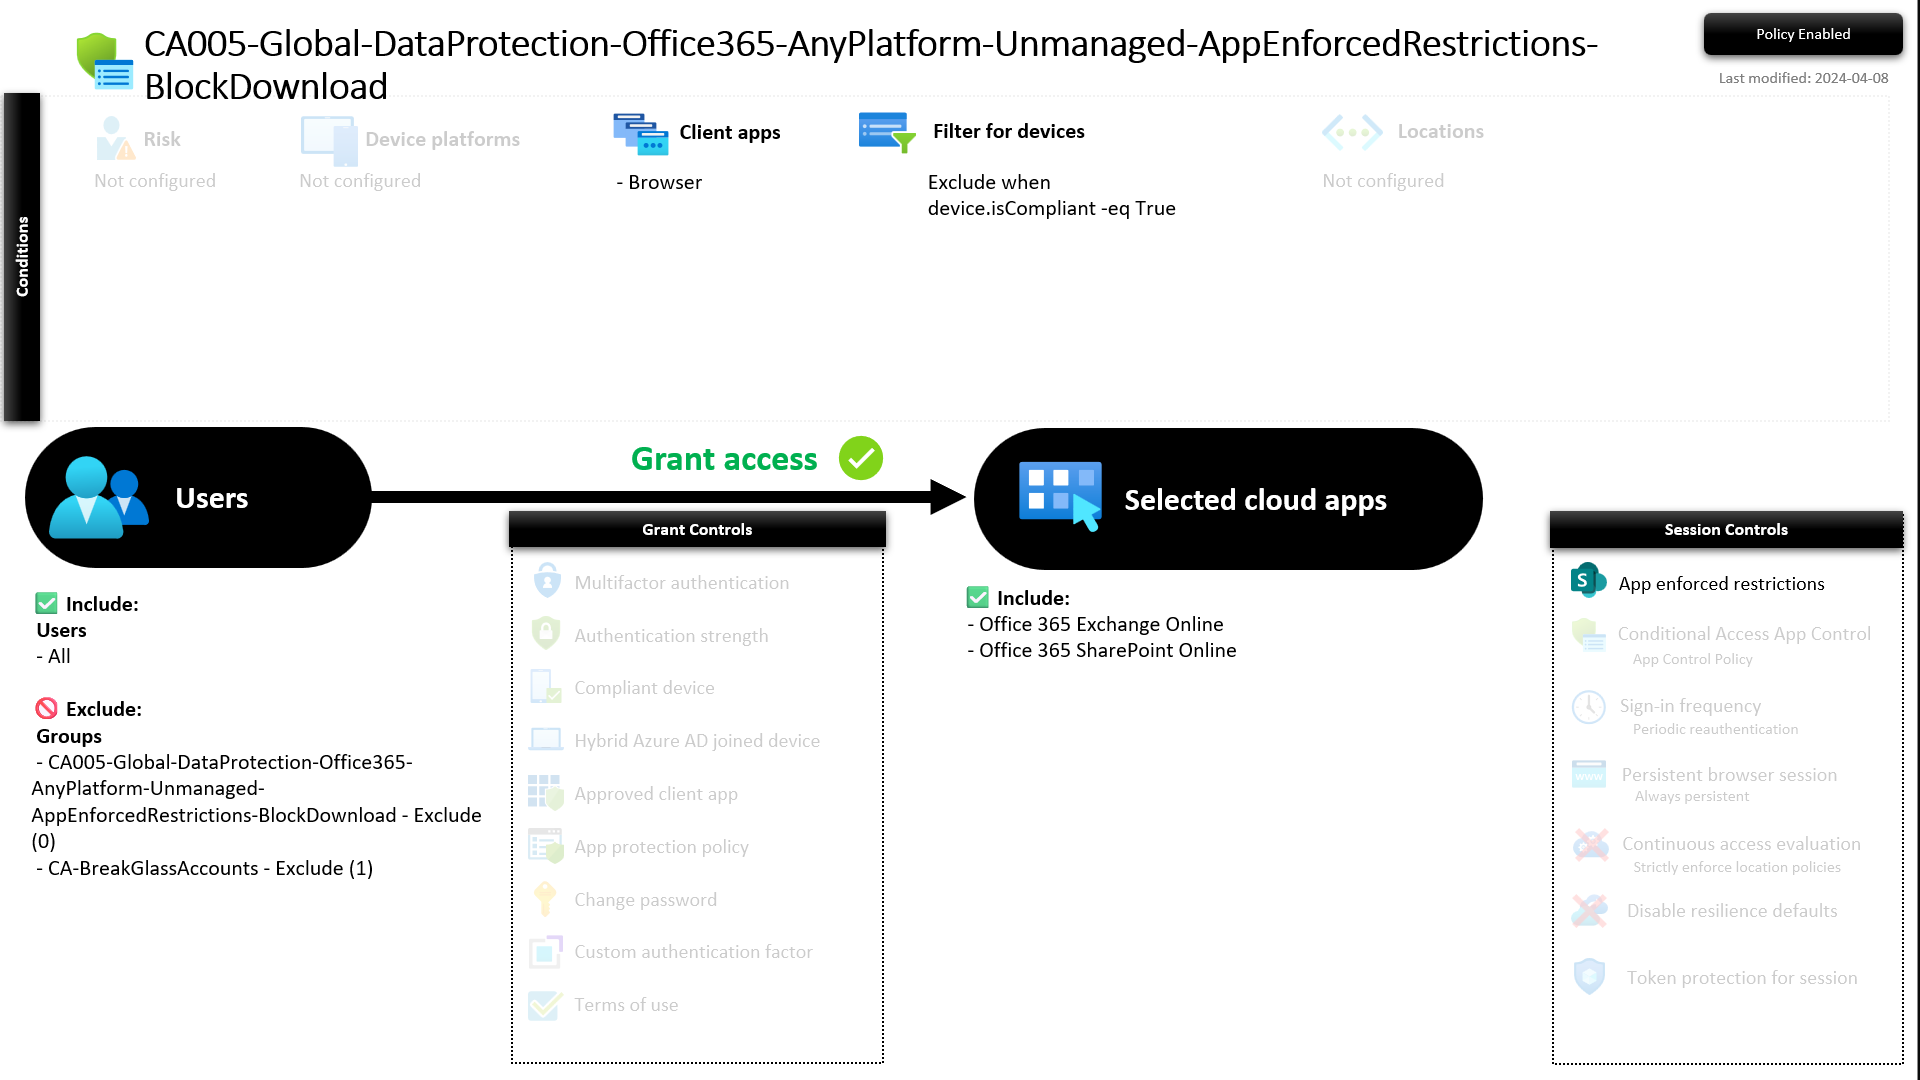Click the App Control Policy subtext
This screenshot has height=1080, width=1920.
[1692, 659]
